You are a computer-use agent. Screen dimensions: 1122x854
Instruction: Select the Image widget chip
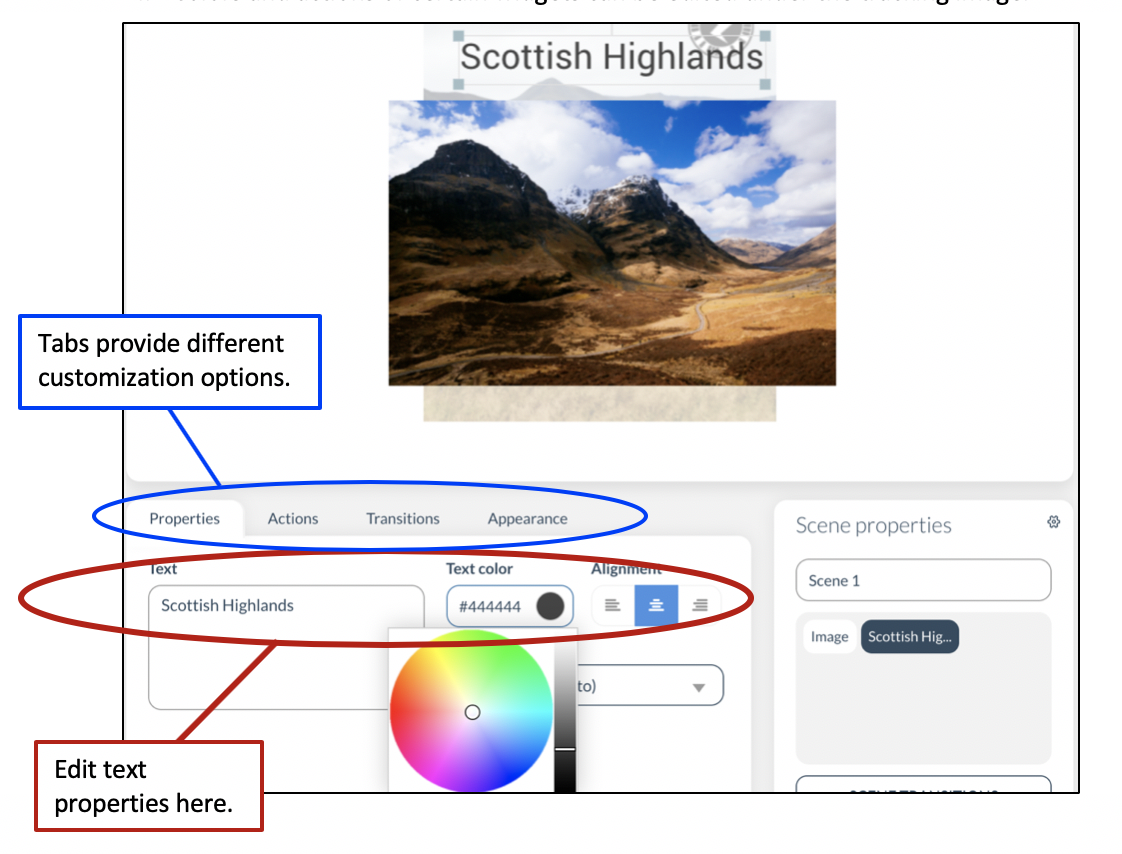click(829, 636)
